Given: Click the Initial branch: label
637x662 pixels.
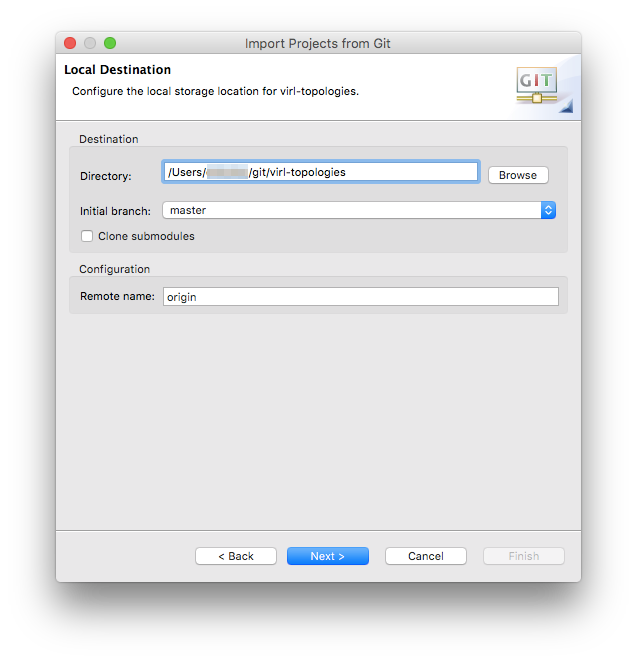Looking at the screenshot, I should (x=115, y=211).
